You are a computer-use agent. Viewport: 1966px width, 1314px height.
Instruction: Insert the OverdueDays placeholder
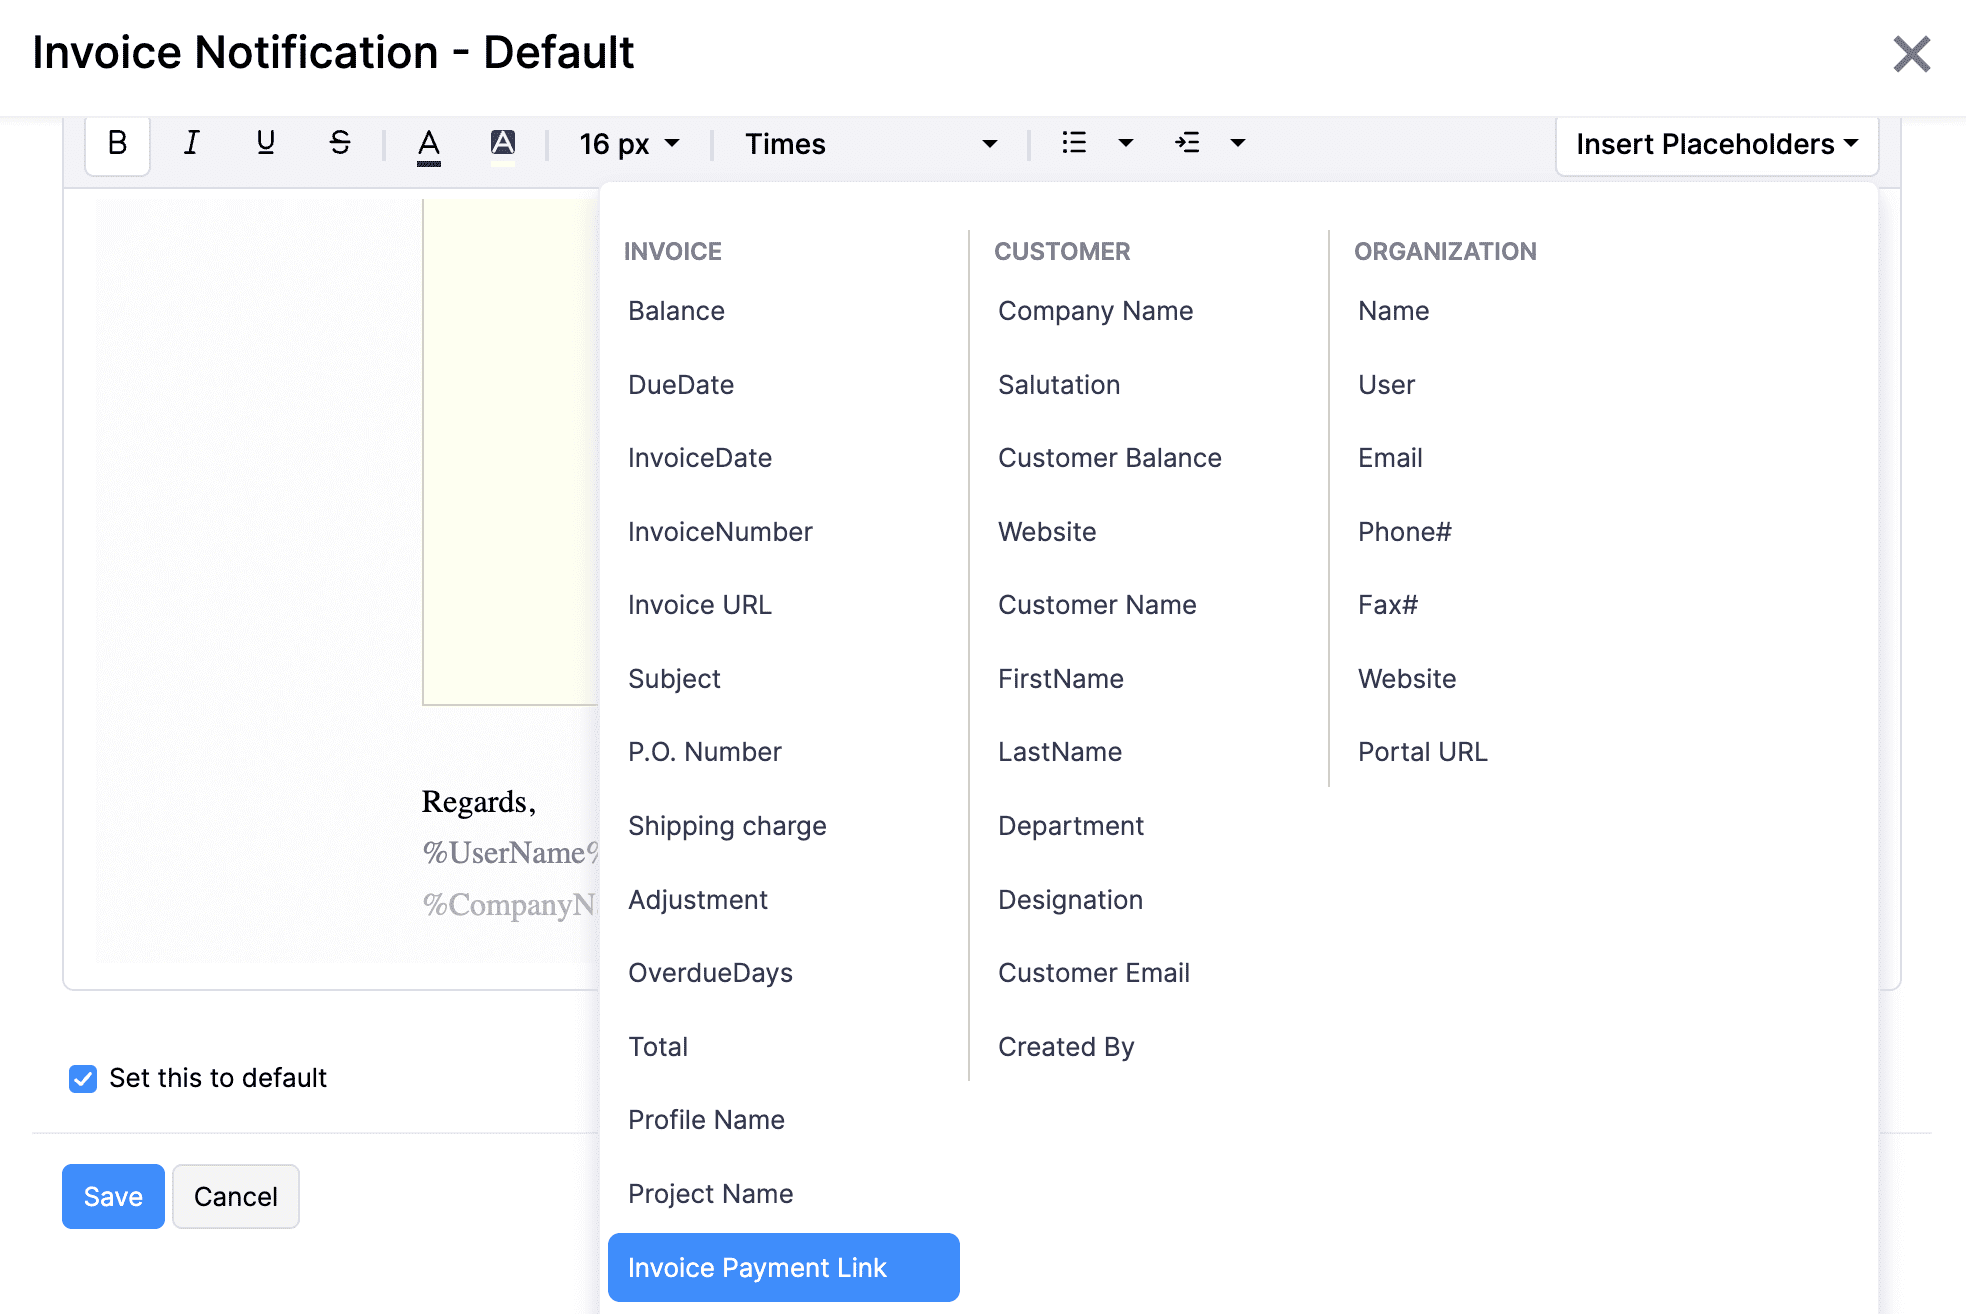tap(710, 972)
